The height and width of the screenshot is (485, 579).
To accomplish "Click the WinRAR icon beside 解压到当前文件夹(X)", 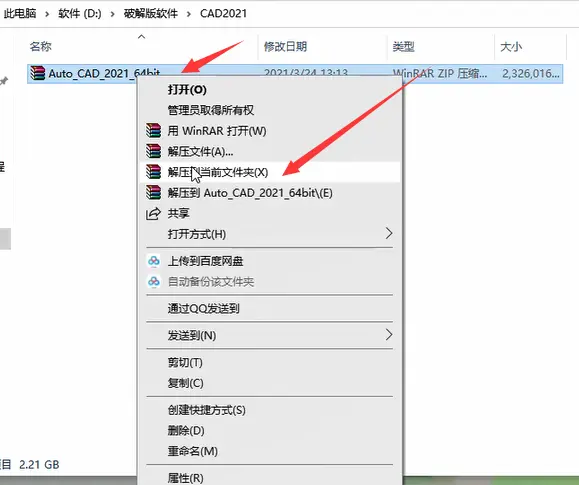I will [153, 172].
